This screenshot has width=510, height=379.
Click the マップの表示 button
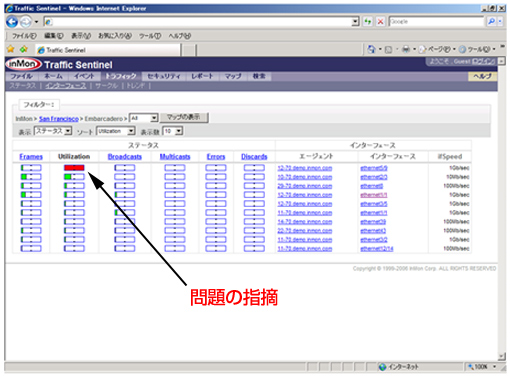184,117
